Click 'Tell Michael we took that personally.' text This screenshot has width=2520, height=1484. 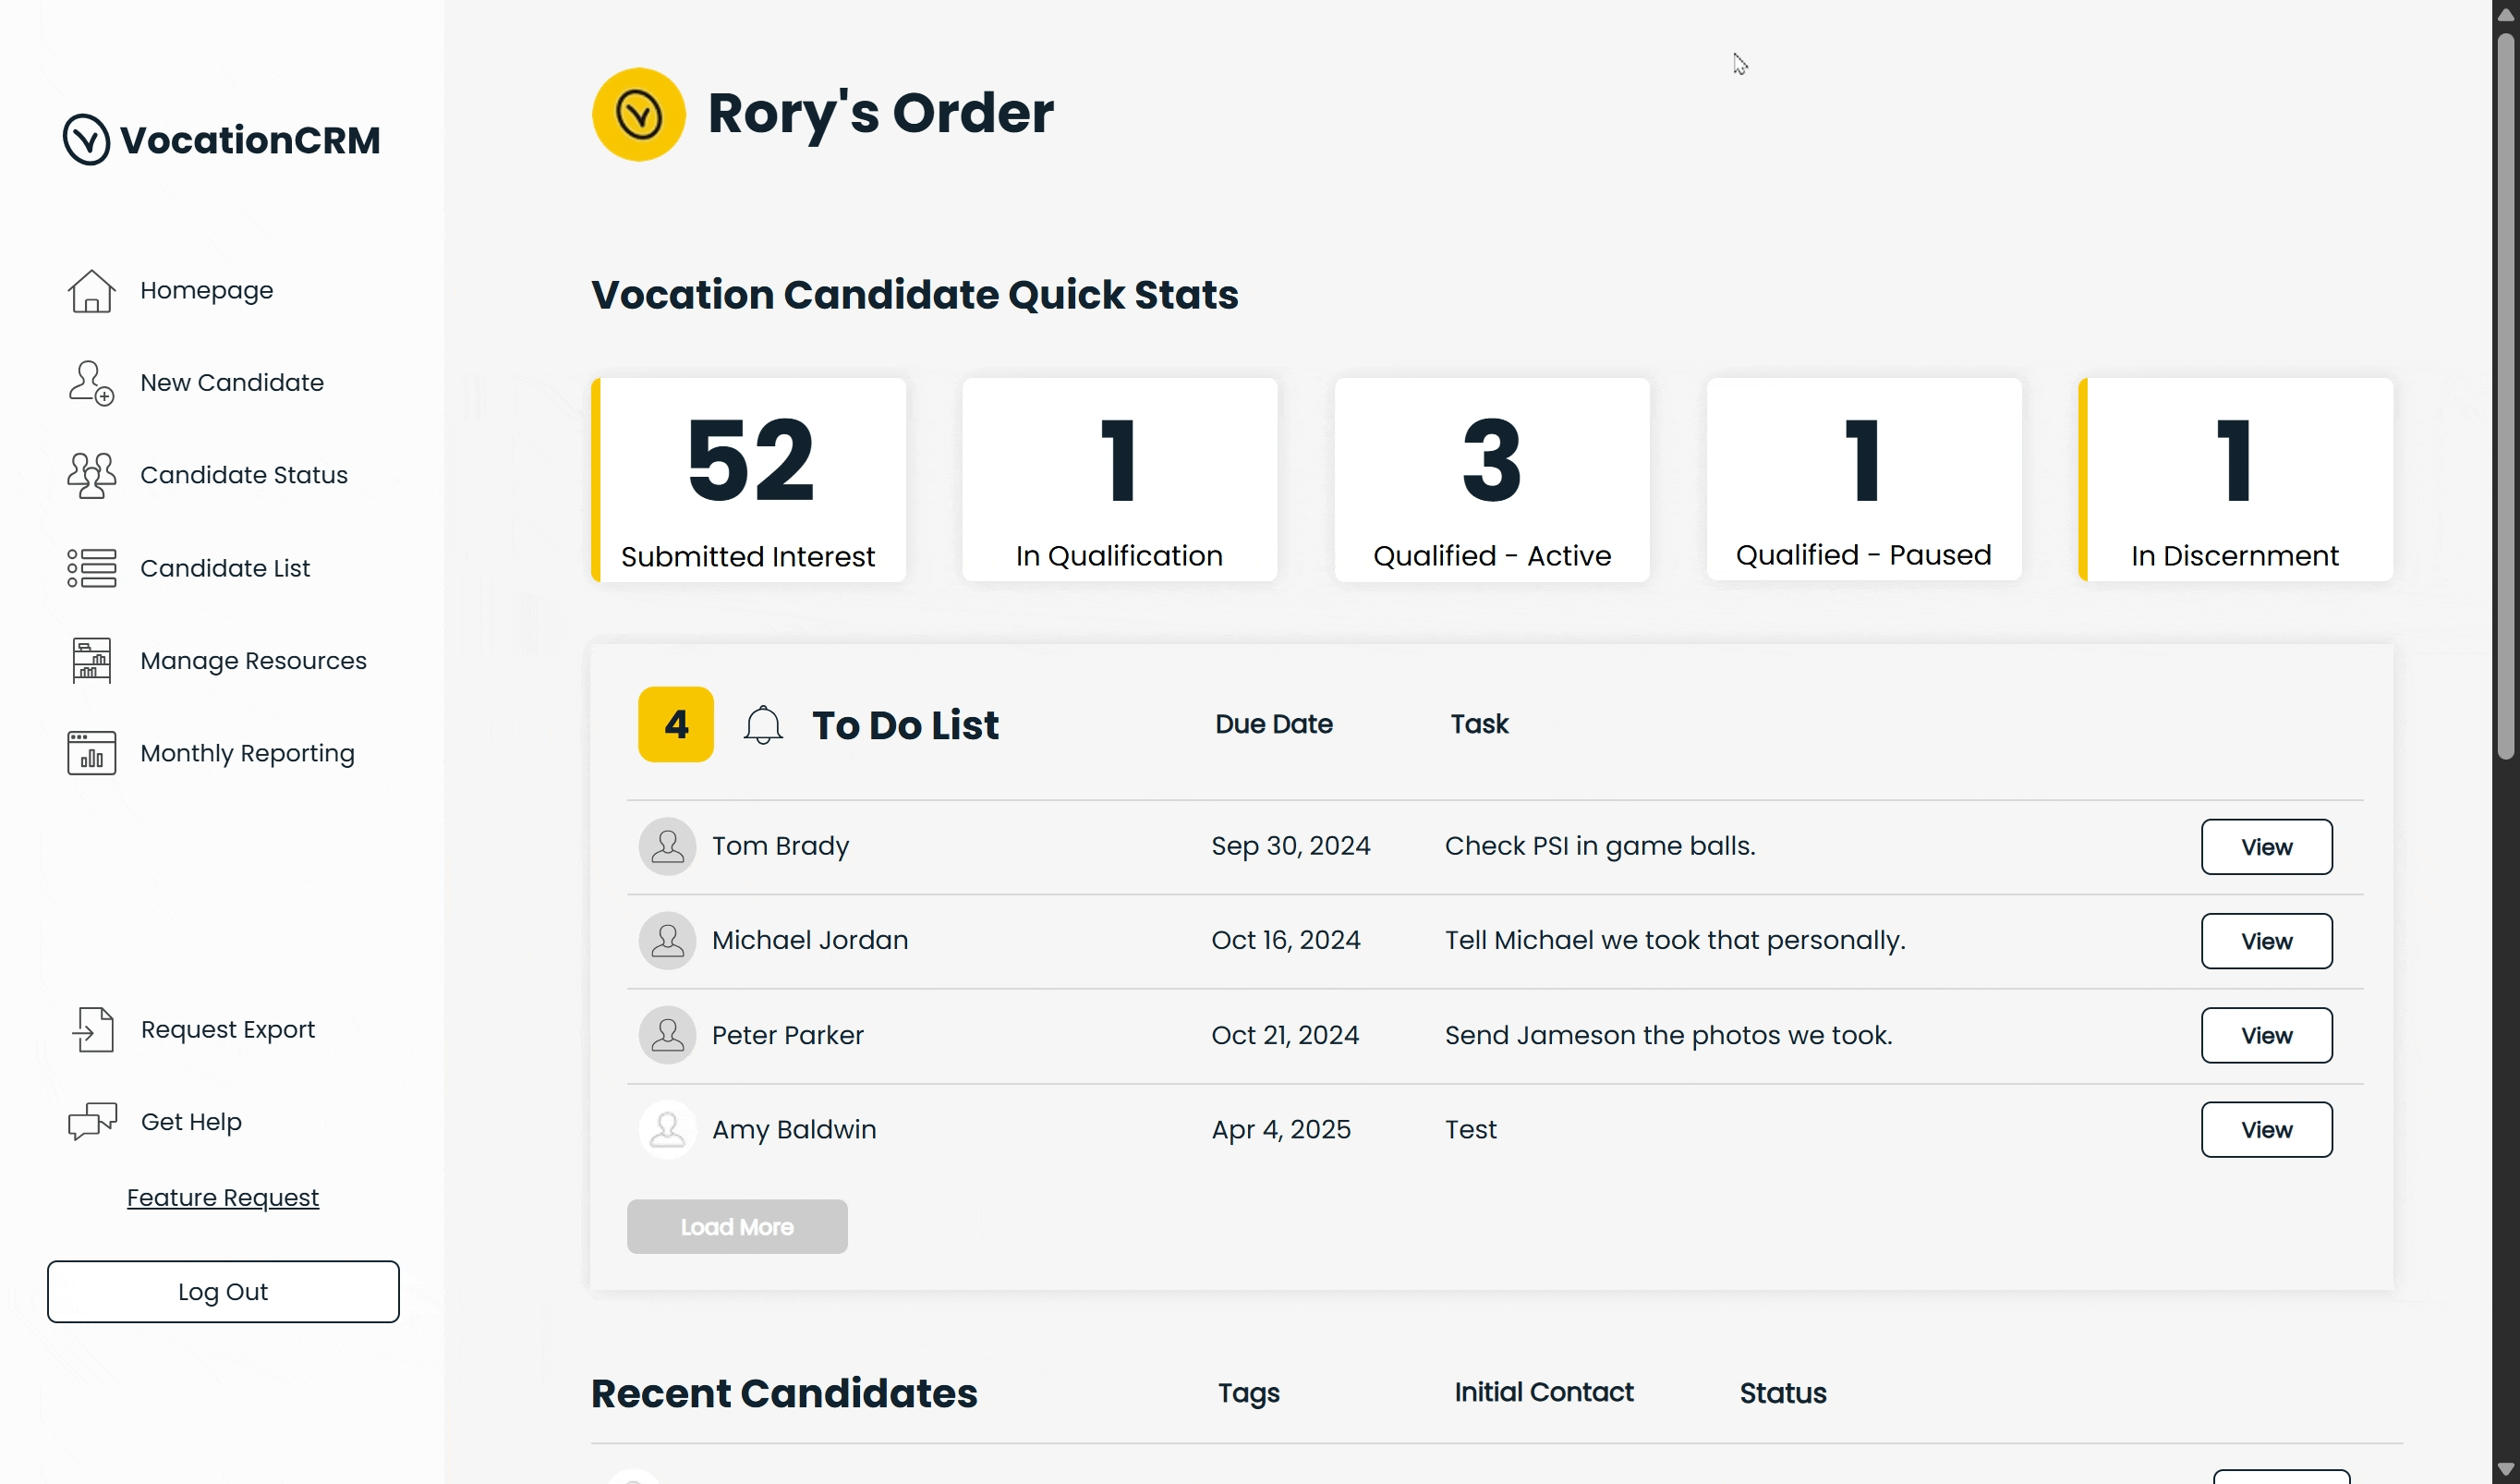click(1675, 940)
